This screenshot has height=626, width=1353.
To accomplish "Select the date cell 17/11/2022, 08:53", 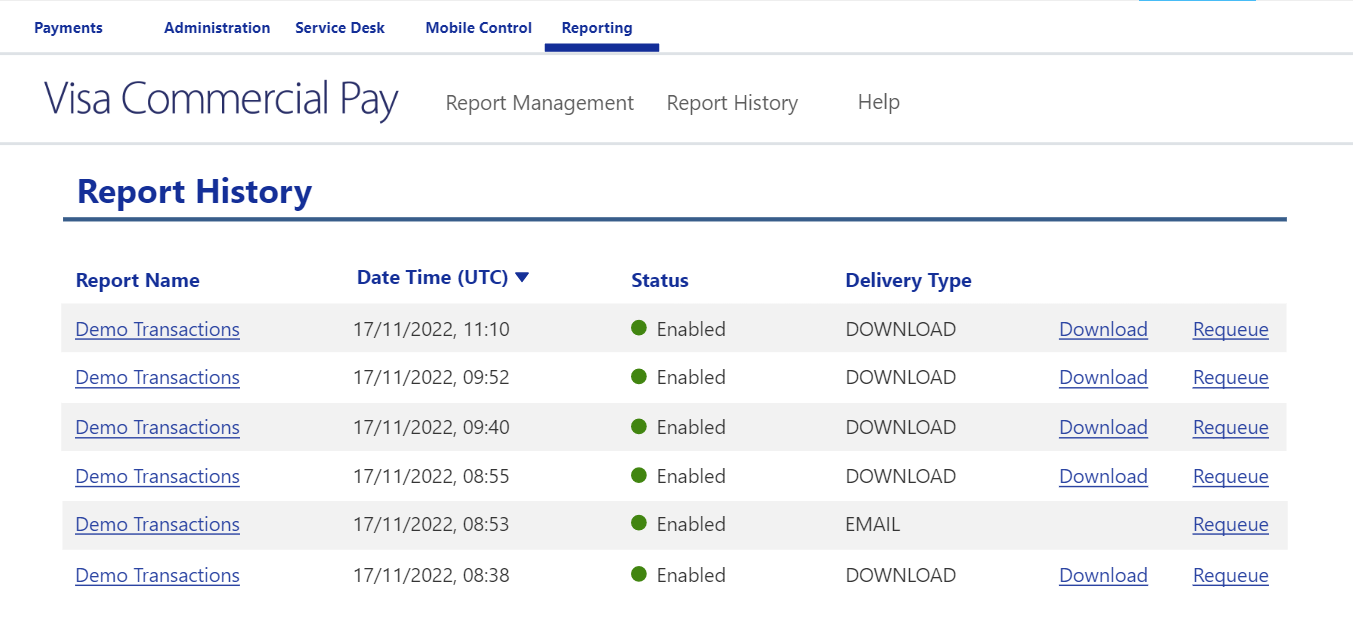I will pos(431,524).
